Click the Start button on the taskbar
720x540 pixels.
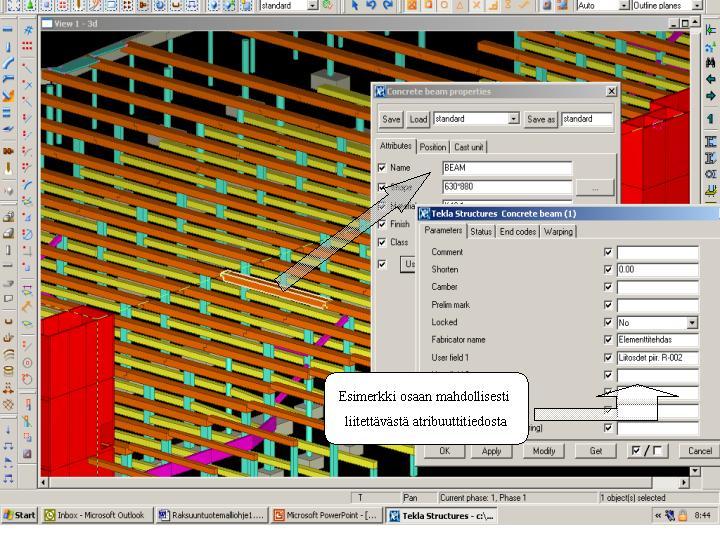point(19,515)
